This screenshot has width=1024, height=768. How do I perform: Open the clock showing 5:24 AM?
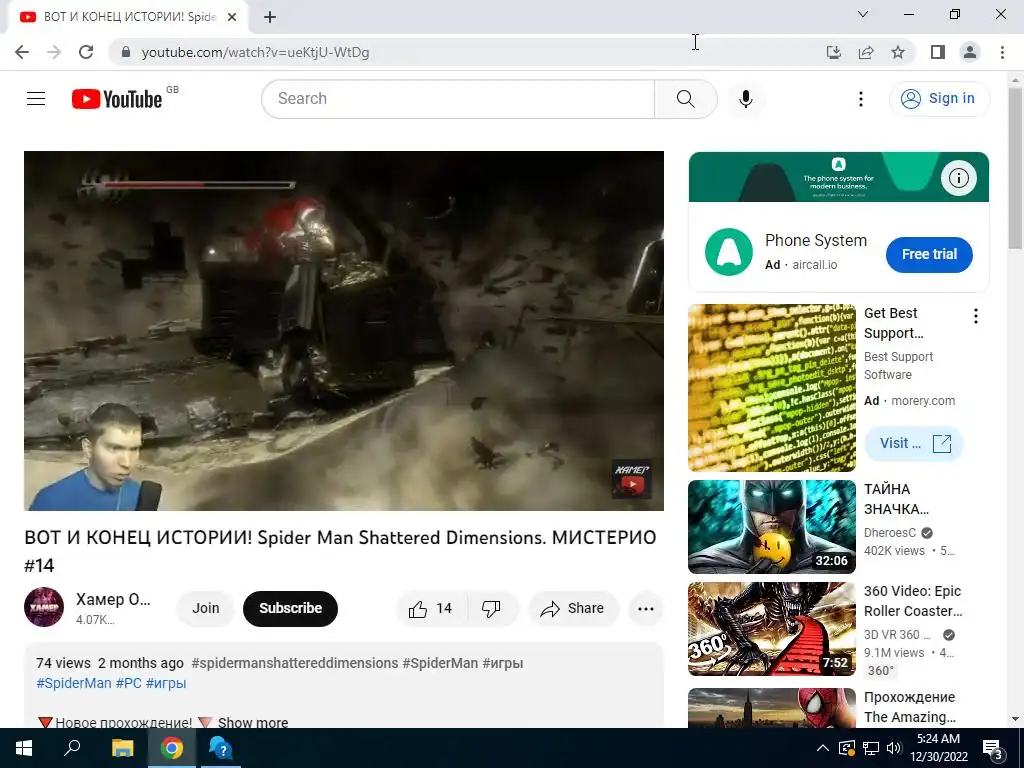(938, 748)
